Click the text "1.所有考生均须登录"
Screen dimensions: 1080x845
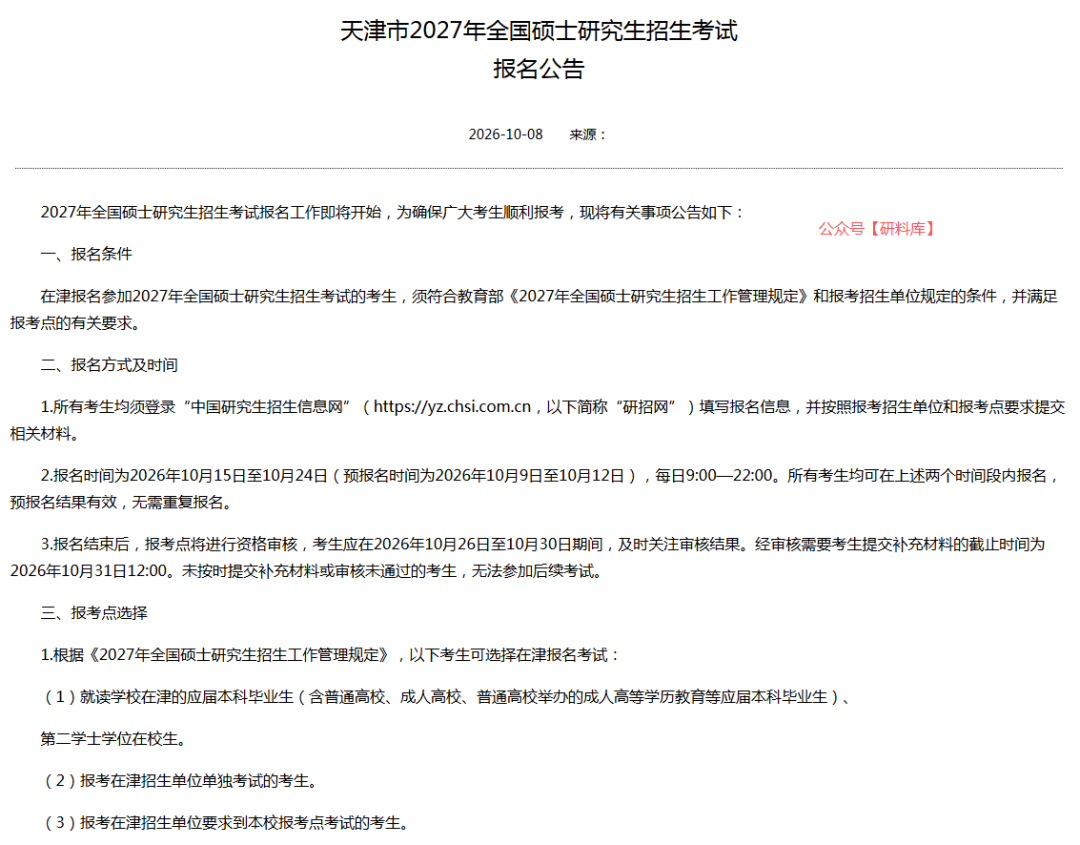pyautogui.click(x=108, y=407)
